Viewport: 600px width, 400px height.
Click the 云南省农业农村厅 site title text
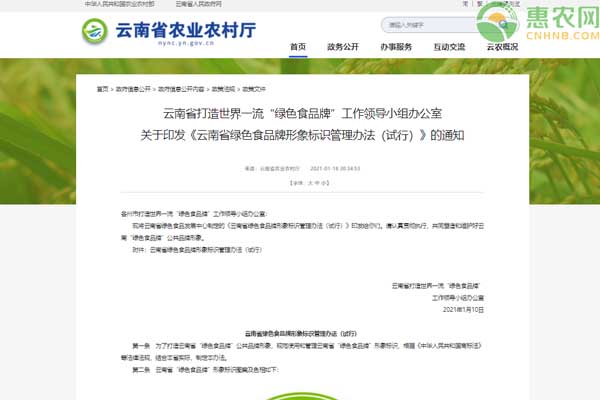pos(186,30)
